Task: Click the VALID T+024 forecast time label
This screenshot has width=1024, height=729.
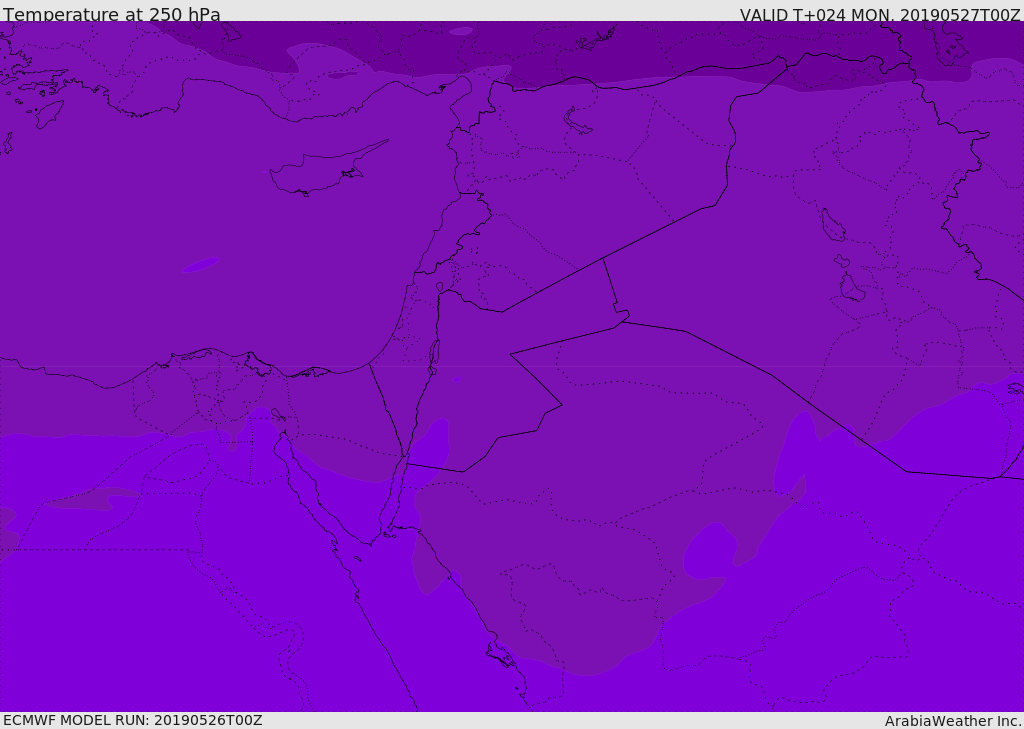Action: pos(879,15)
